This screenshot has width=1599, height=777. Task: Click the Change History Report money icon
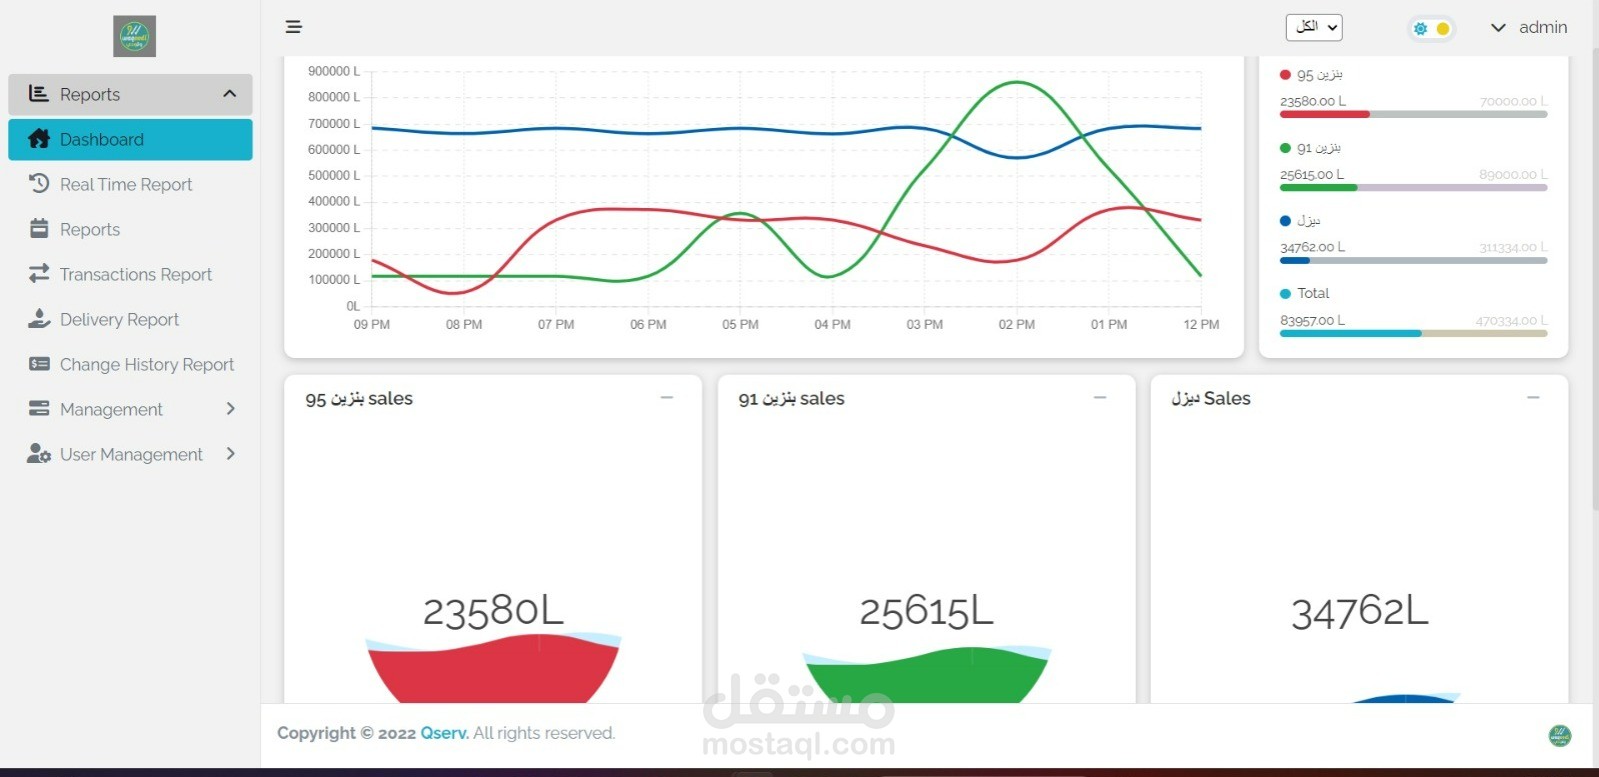(x=39, y=364)
